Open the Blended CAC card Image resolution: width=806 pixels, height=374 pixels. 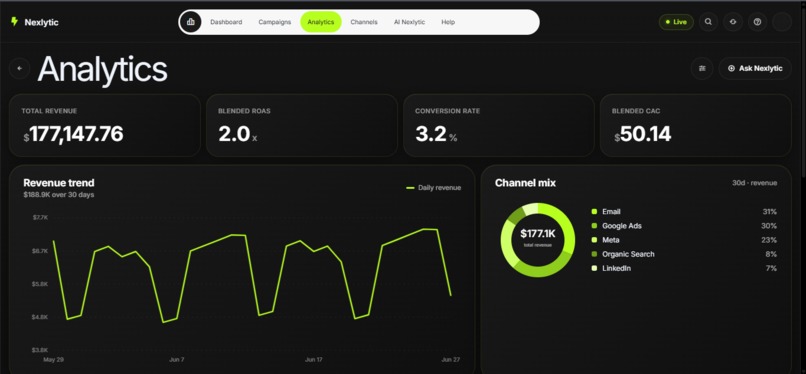coord(696,125)
